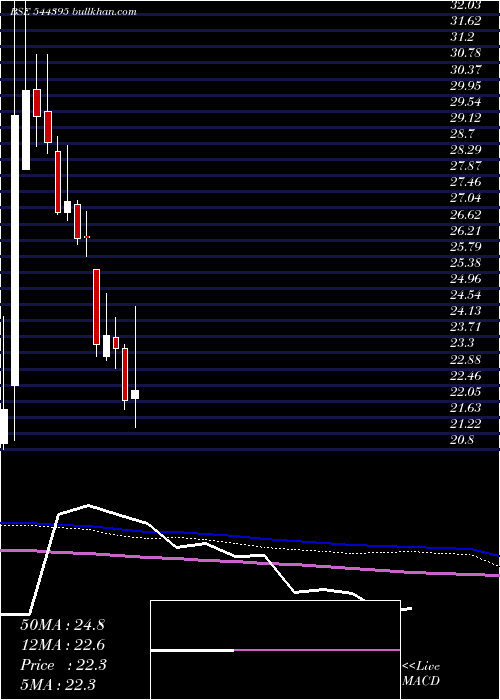This screenshot has width=500, height=700.
Task: Click the Price : 22.3 readout
Action: click(63, 665)
